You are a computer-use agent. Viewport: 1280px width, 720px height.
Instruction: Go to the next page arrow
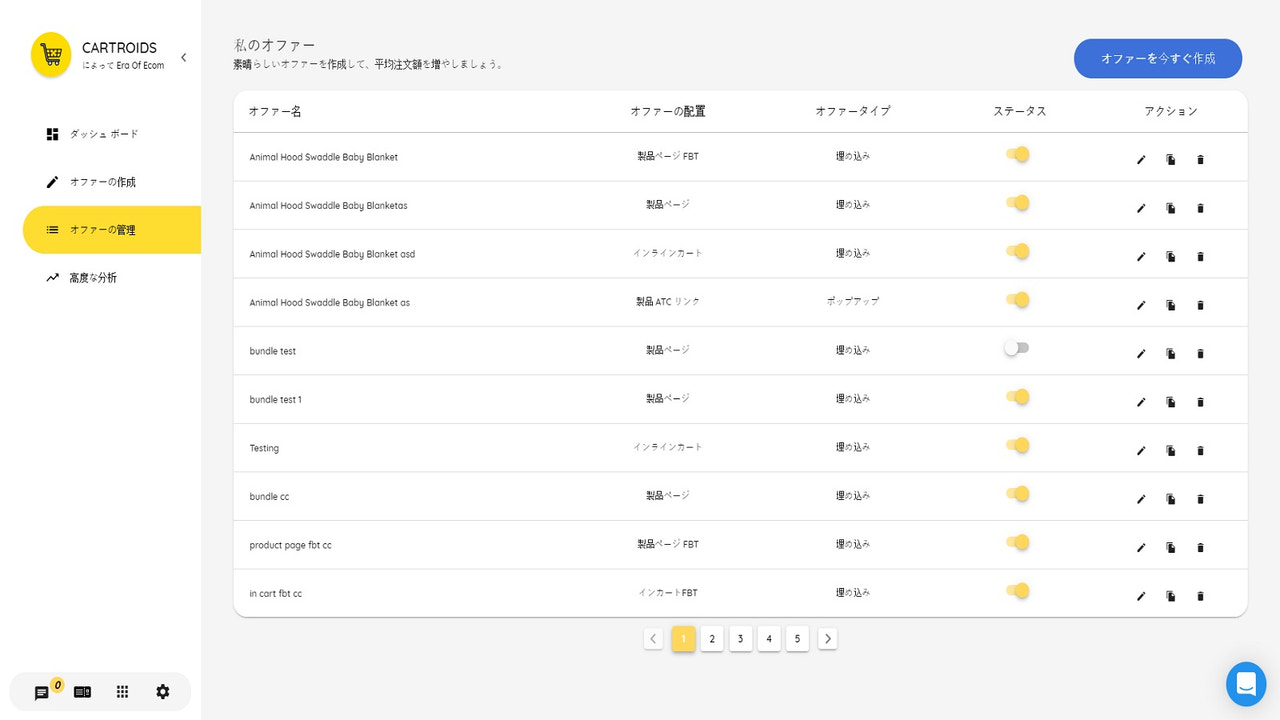[828, 639]
